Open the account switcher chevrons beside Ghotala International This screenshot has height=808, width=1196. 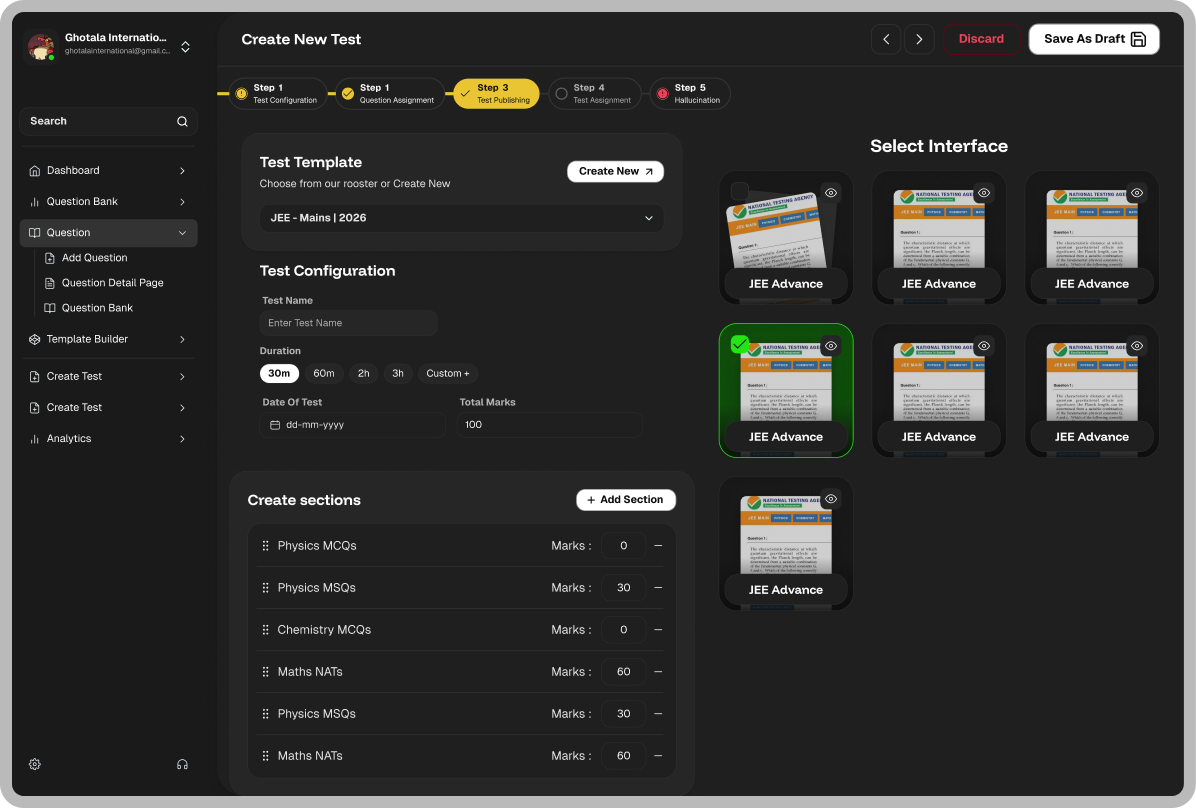pyautogui.click(x=185, y=47)
